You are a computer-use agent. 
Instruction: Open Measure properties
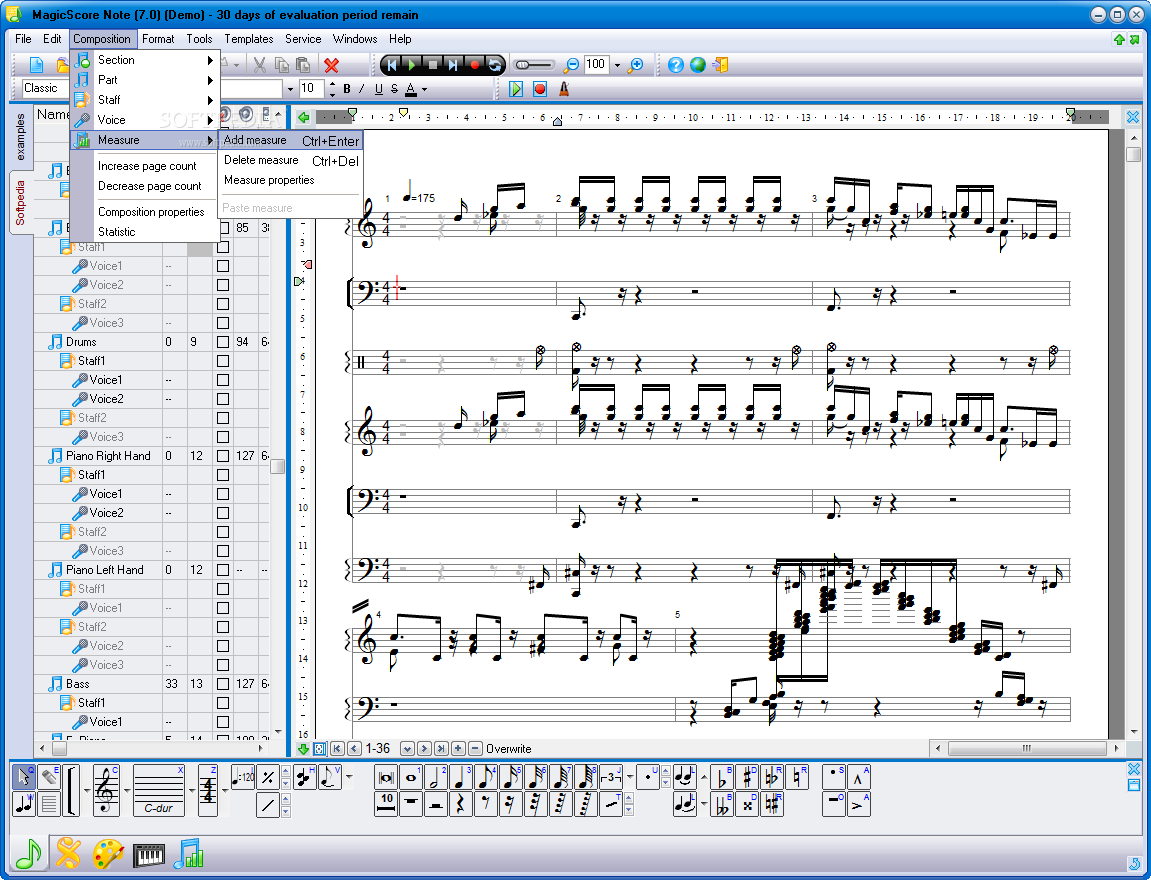(291, 180)
